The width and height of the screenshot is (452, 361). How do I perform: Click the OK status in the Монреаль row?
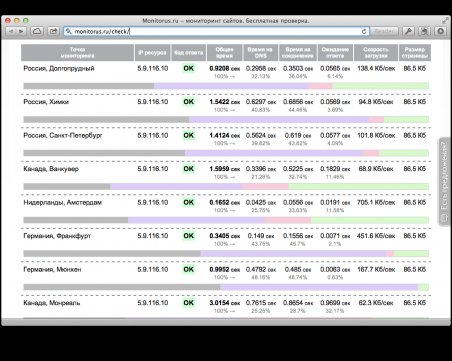[188, 303]
